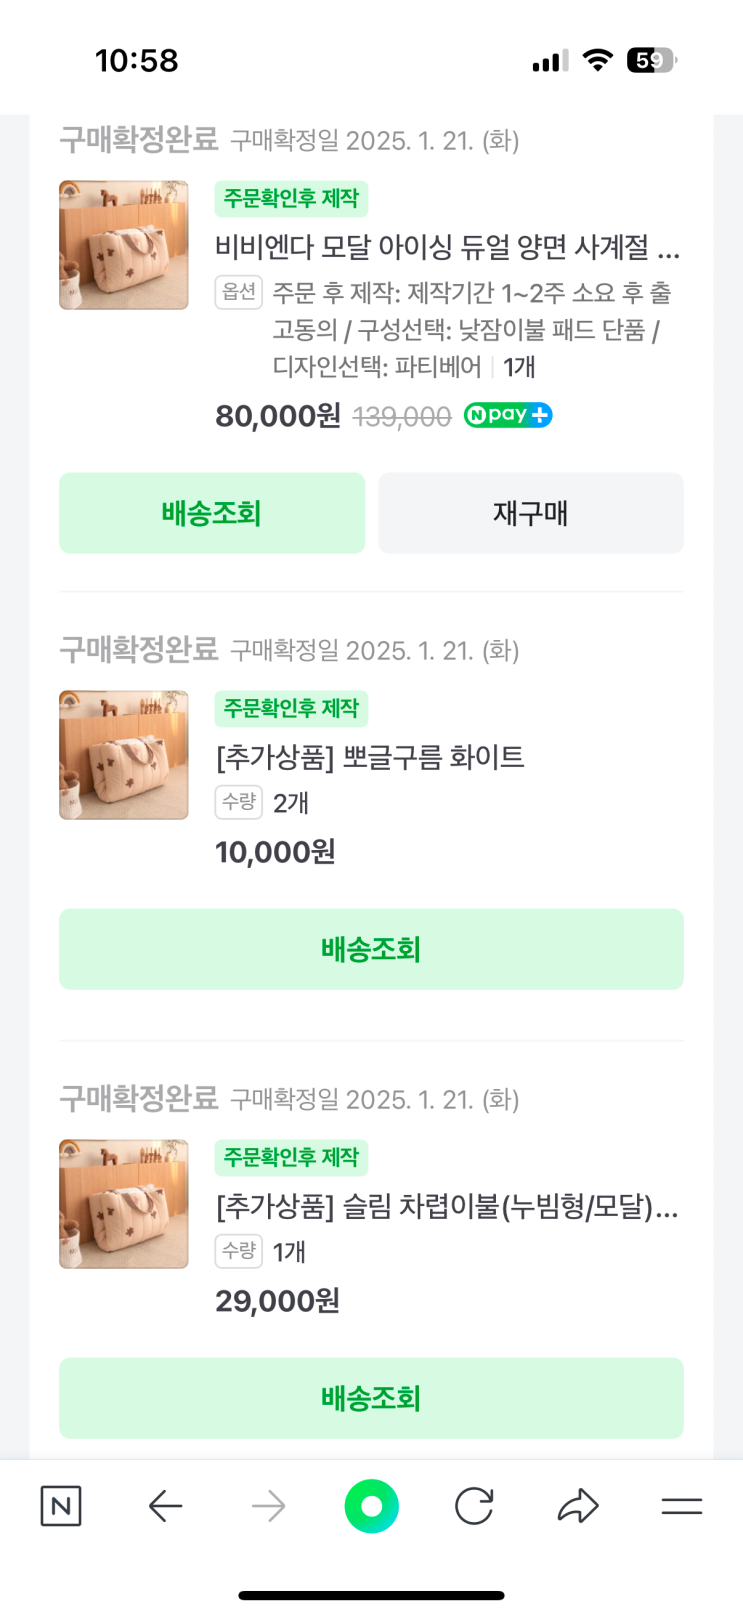Tap the battery indicator in status bar

point(651,61)
